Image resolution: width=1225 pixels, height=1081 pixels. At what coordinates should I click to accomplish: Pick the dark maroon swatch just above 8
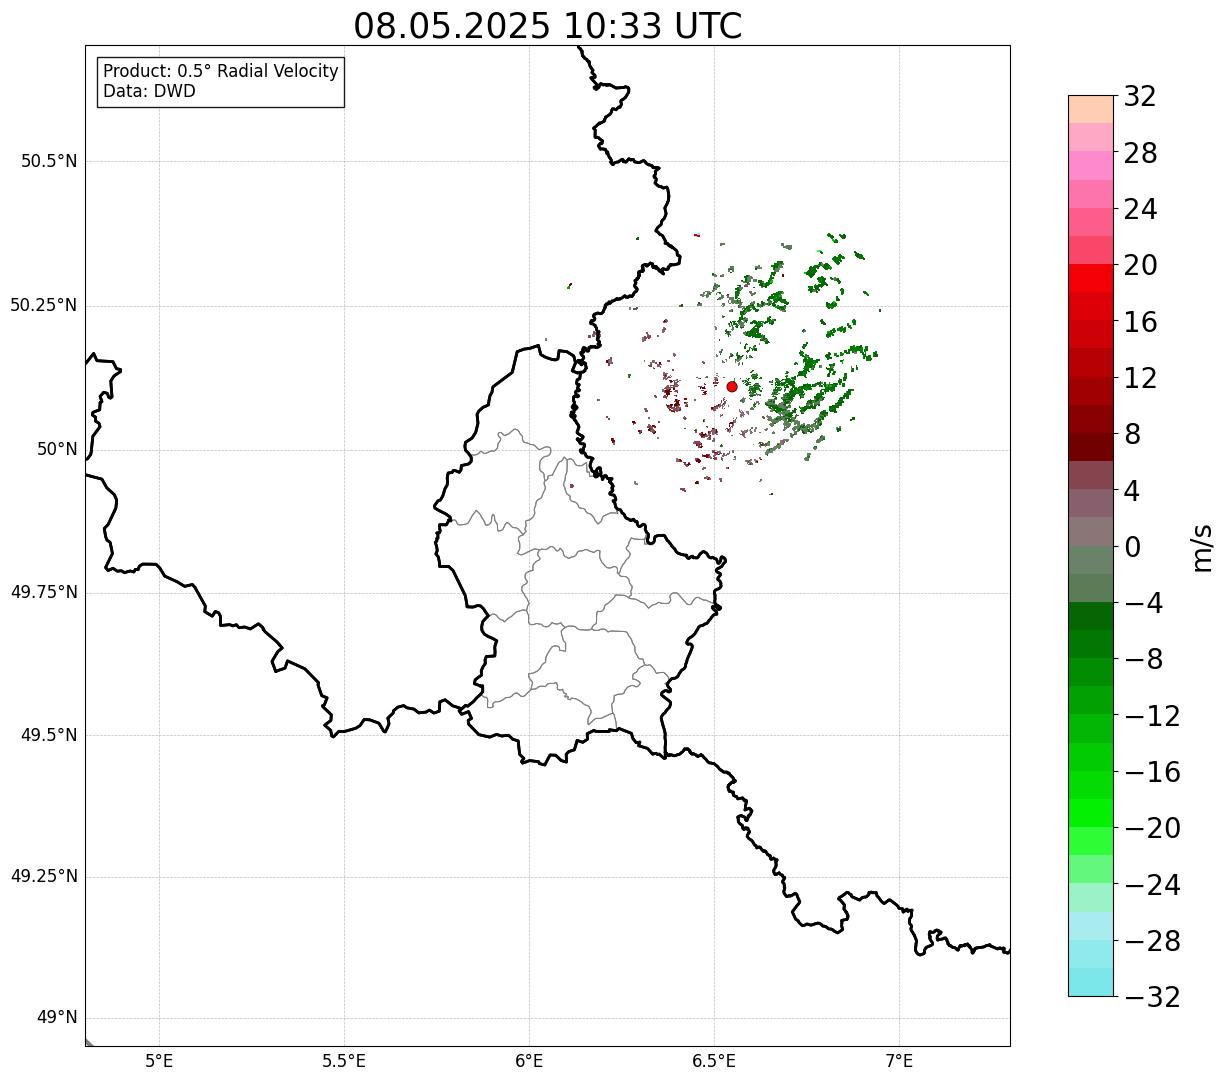tap(1090, 419)
